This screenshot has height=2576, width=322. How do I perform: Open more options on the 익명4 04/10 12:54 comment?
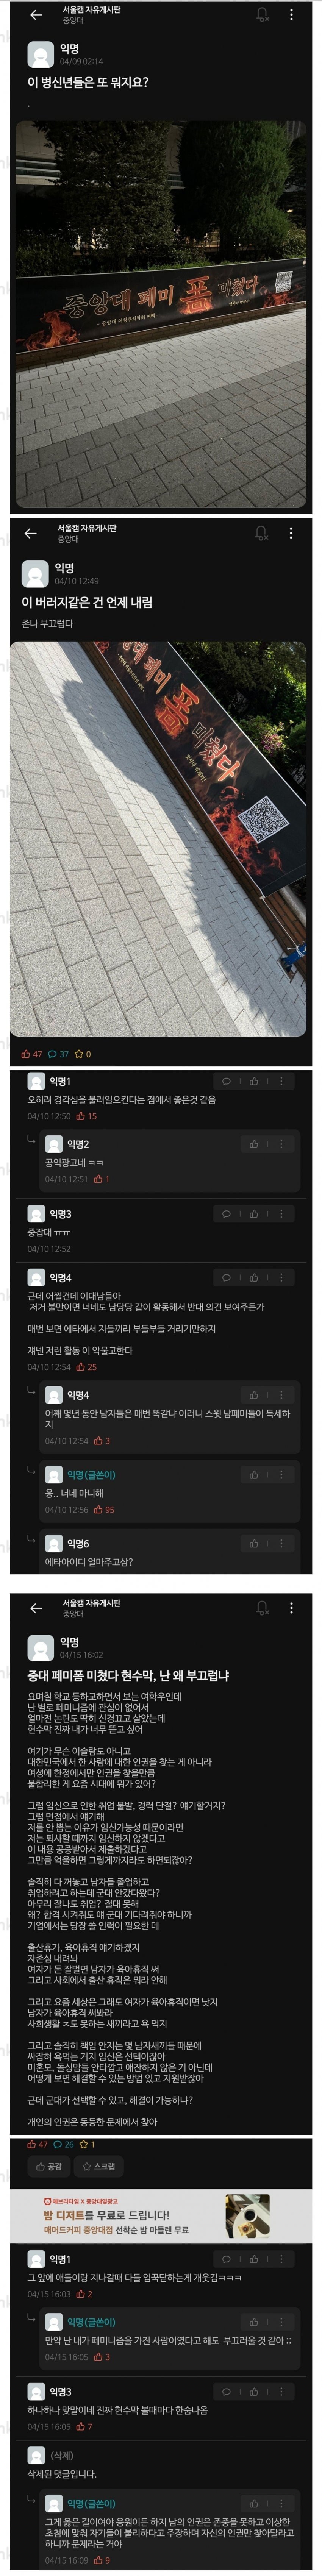(281, 1277)
